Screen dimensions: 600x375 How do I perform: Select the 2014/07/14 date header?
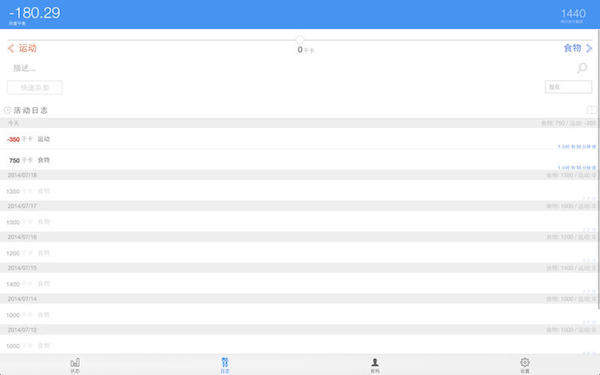click(300, 299)
